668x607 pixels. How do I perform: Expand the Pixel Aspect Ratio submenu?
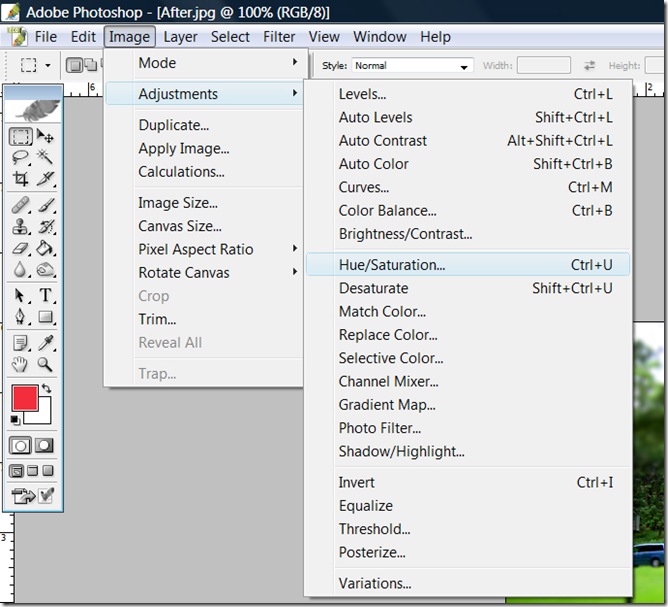pyautogui.click(x=205, y=249)
